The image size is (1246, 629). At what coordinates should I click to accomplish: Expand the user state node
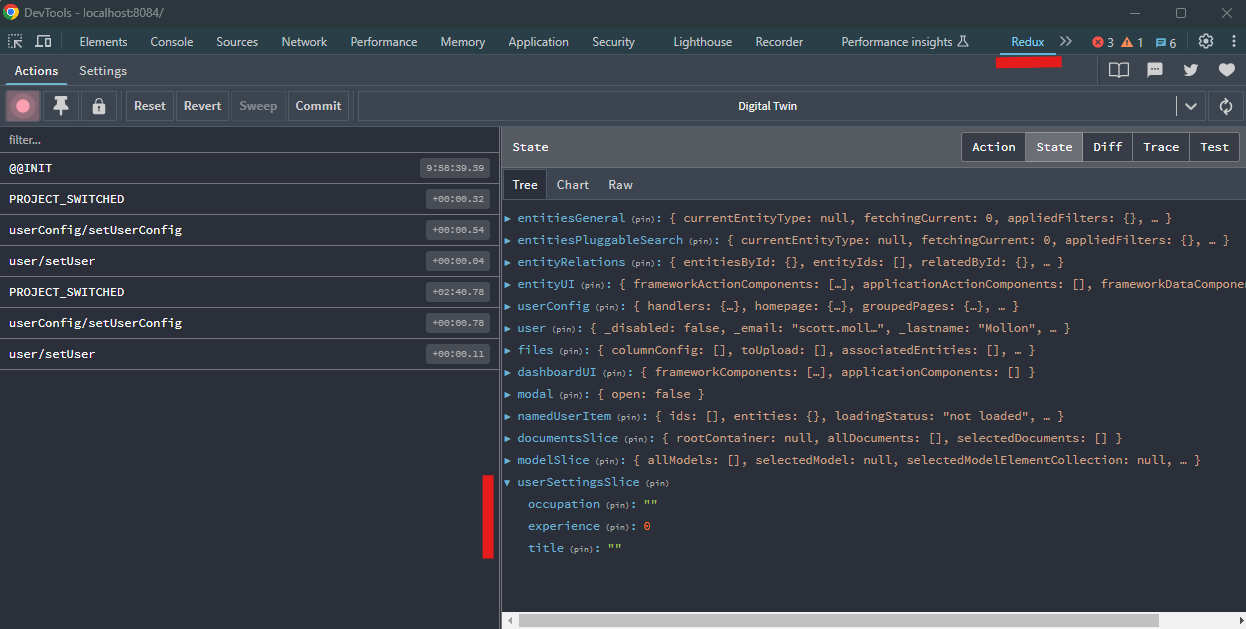point(508,328)
